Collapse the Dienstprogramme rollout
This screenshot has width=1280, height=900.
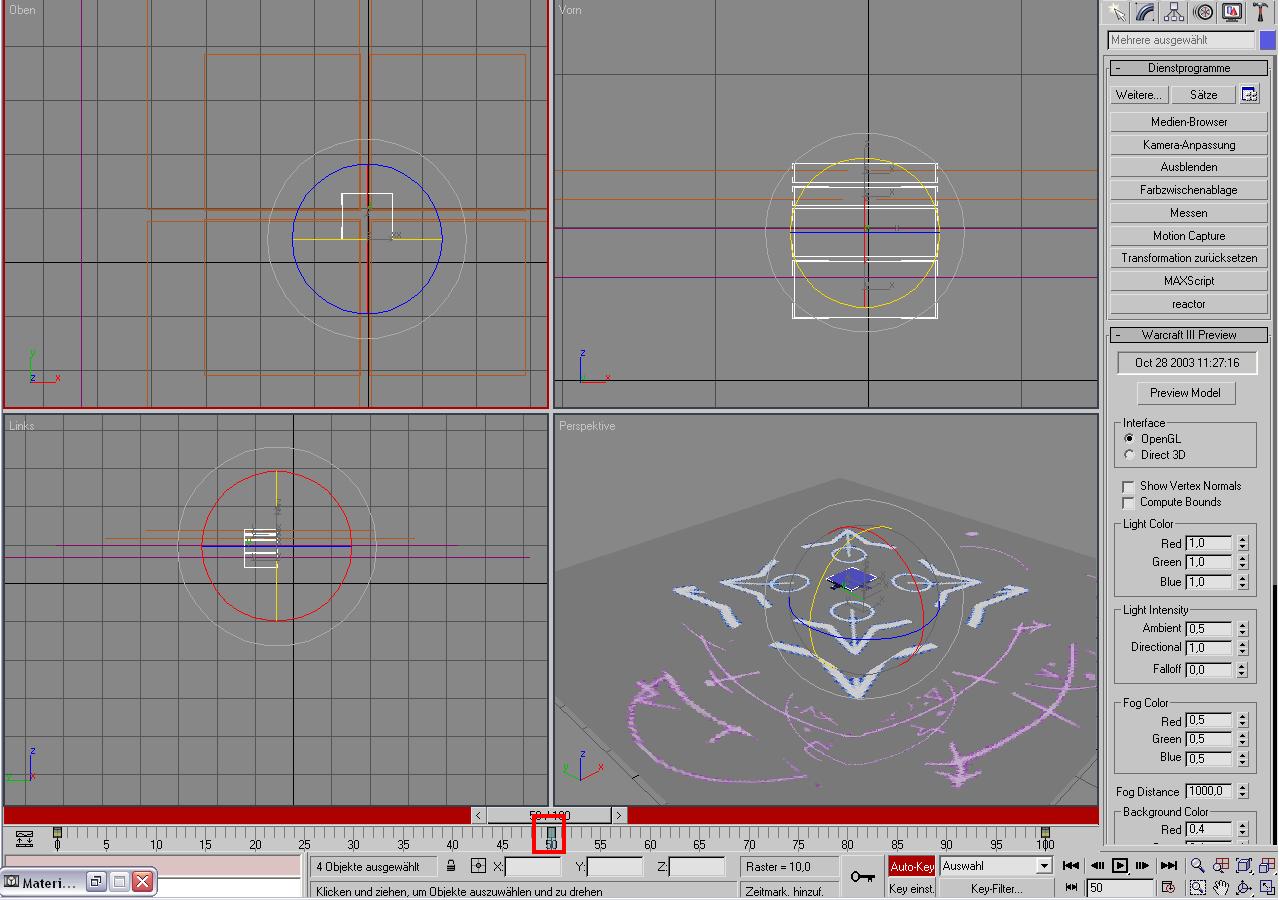pos(1188,68)
